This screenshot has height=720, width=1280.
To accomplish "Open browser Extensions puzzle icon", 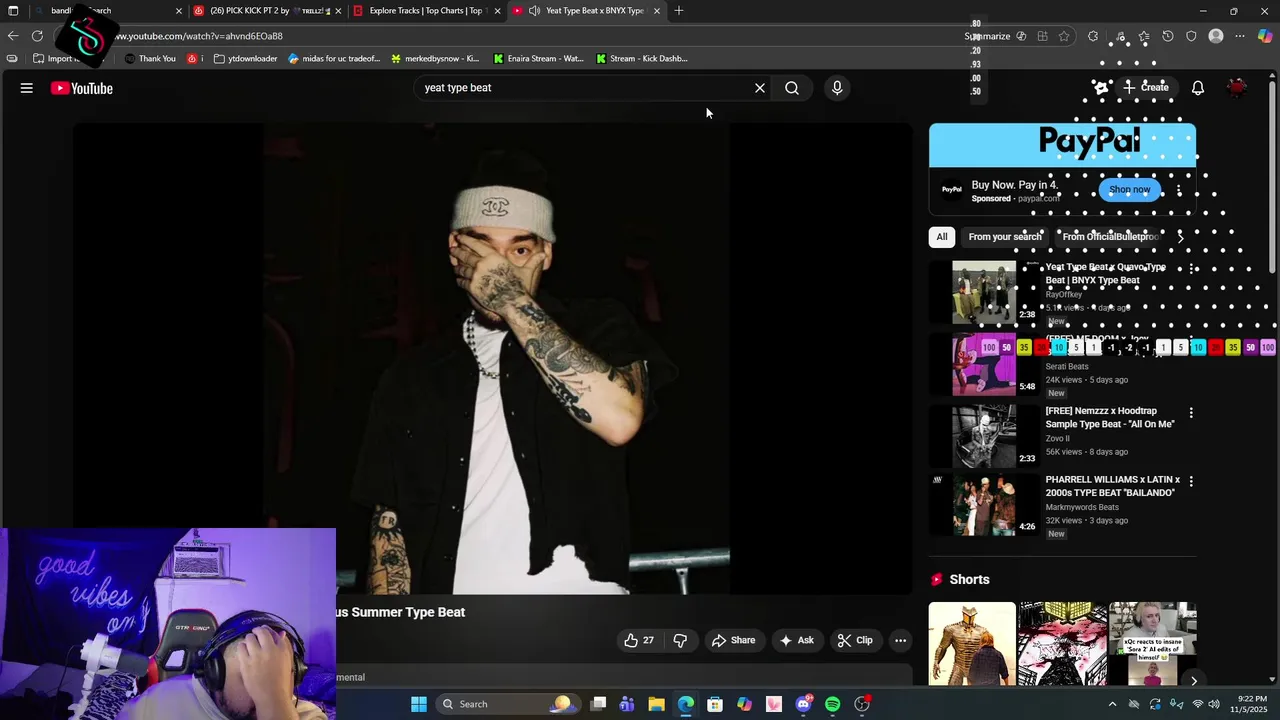I will (1093, 36).
